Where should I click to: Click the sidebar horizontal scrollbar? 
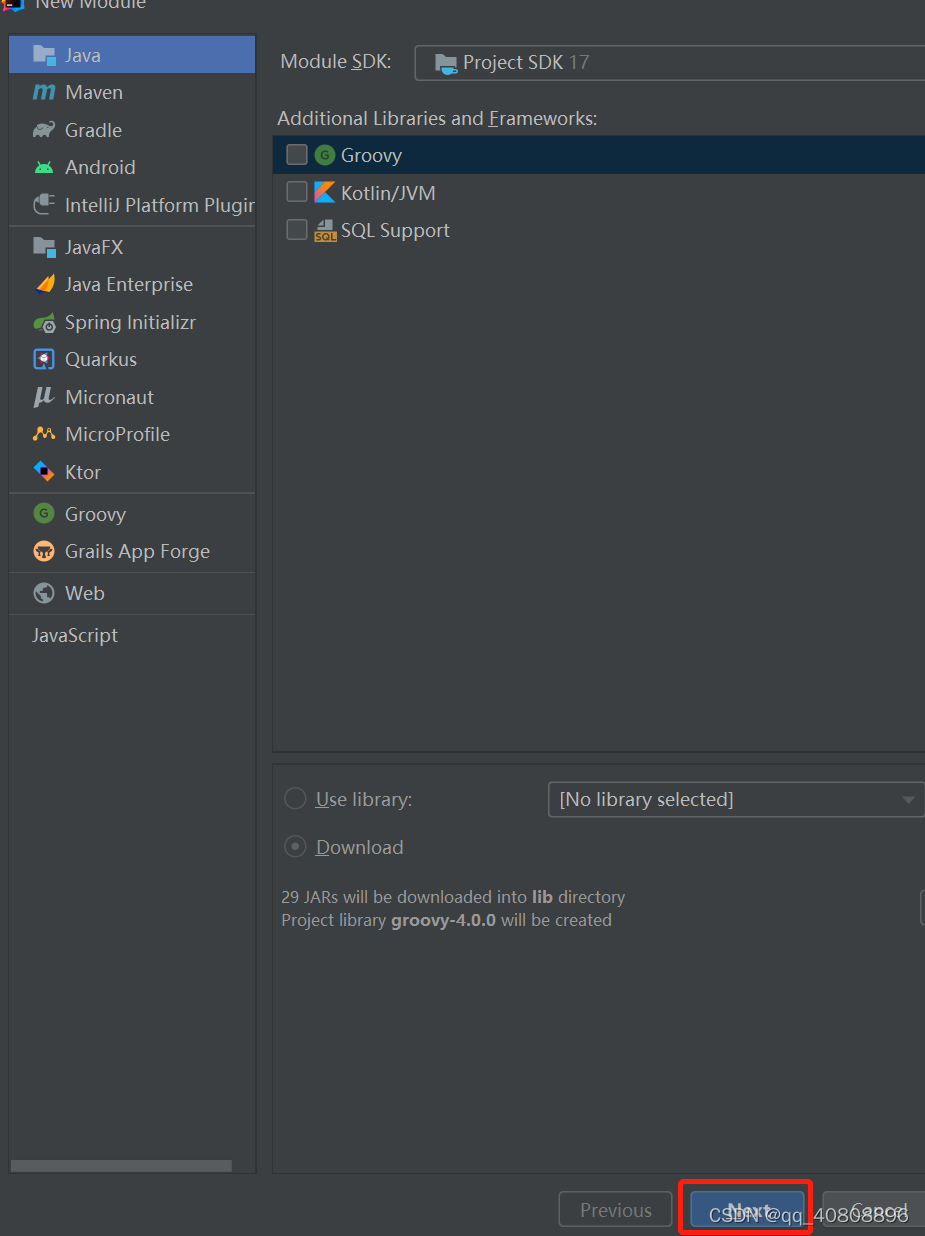pyautogui.click(x=121, y=1166)
